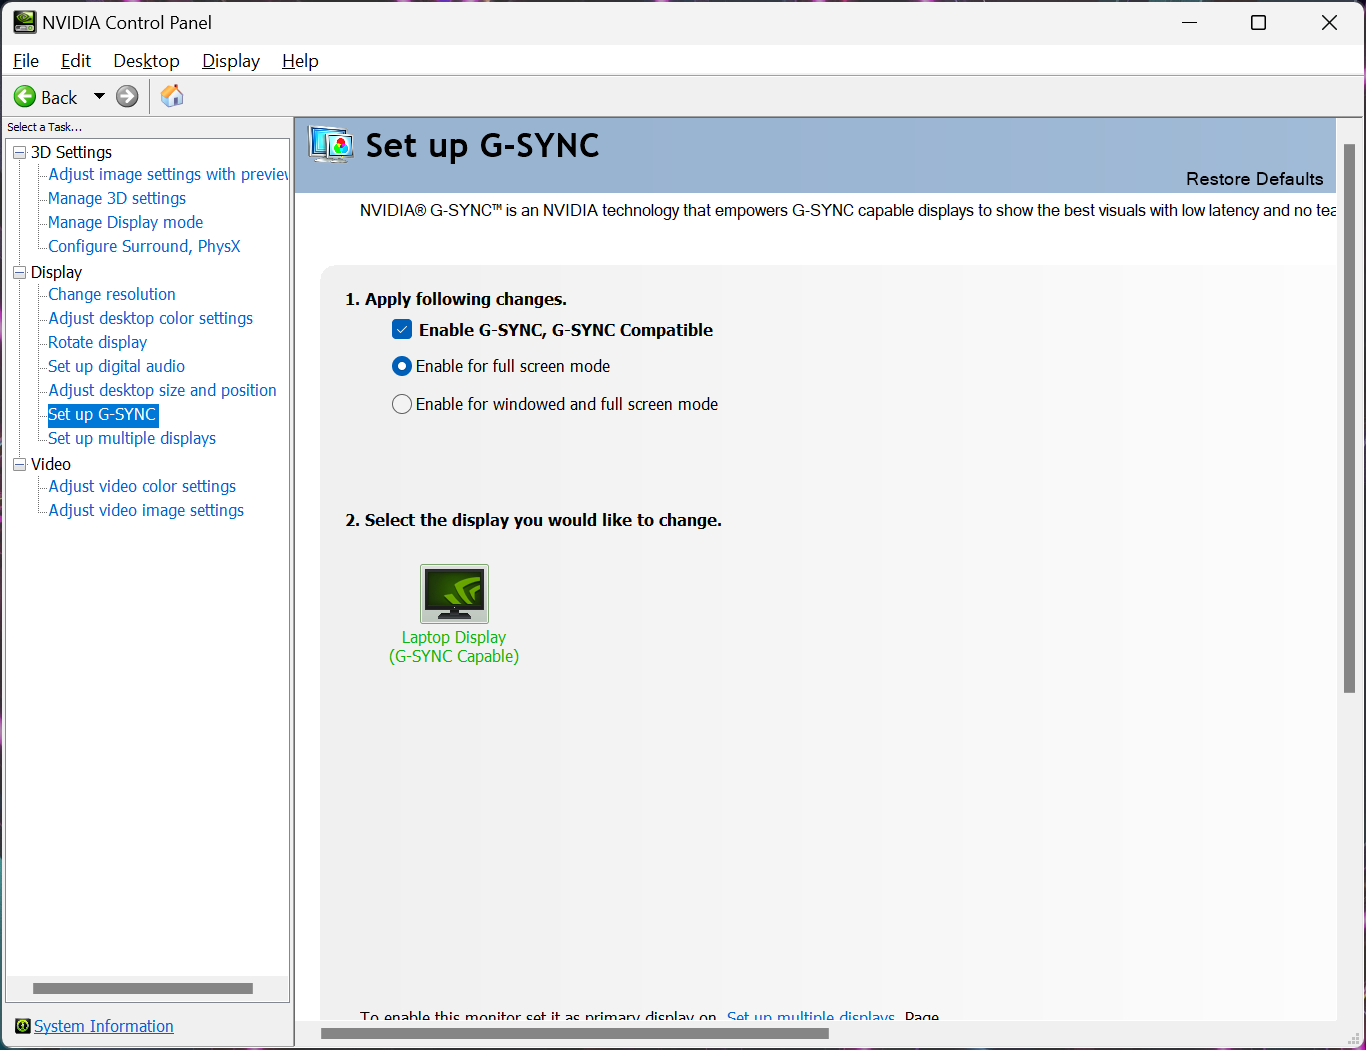Open Manage Display mode

(x=126, y=222)
